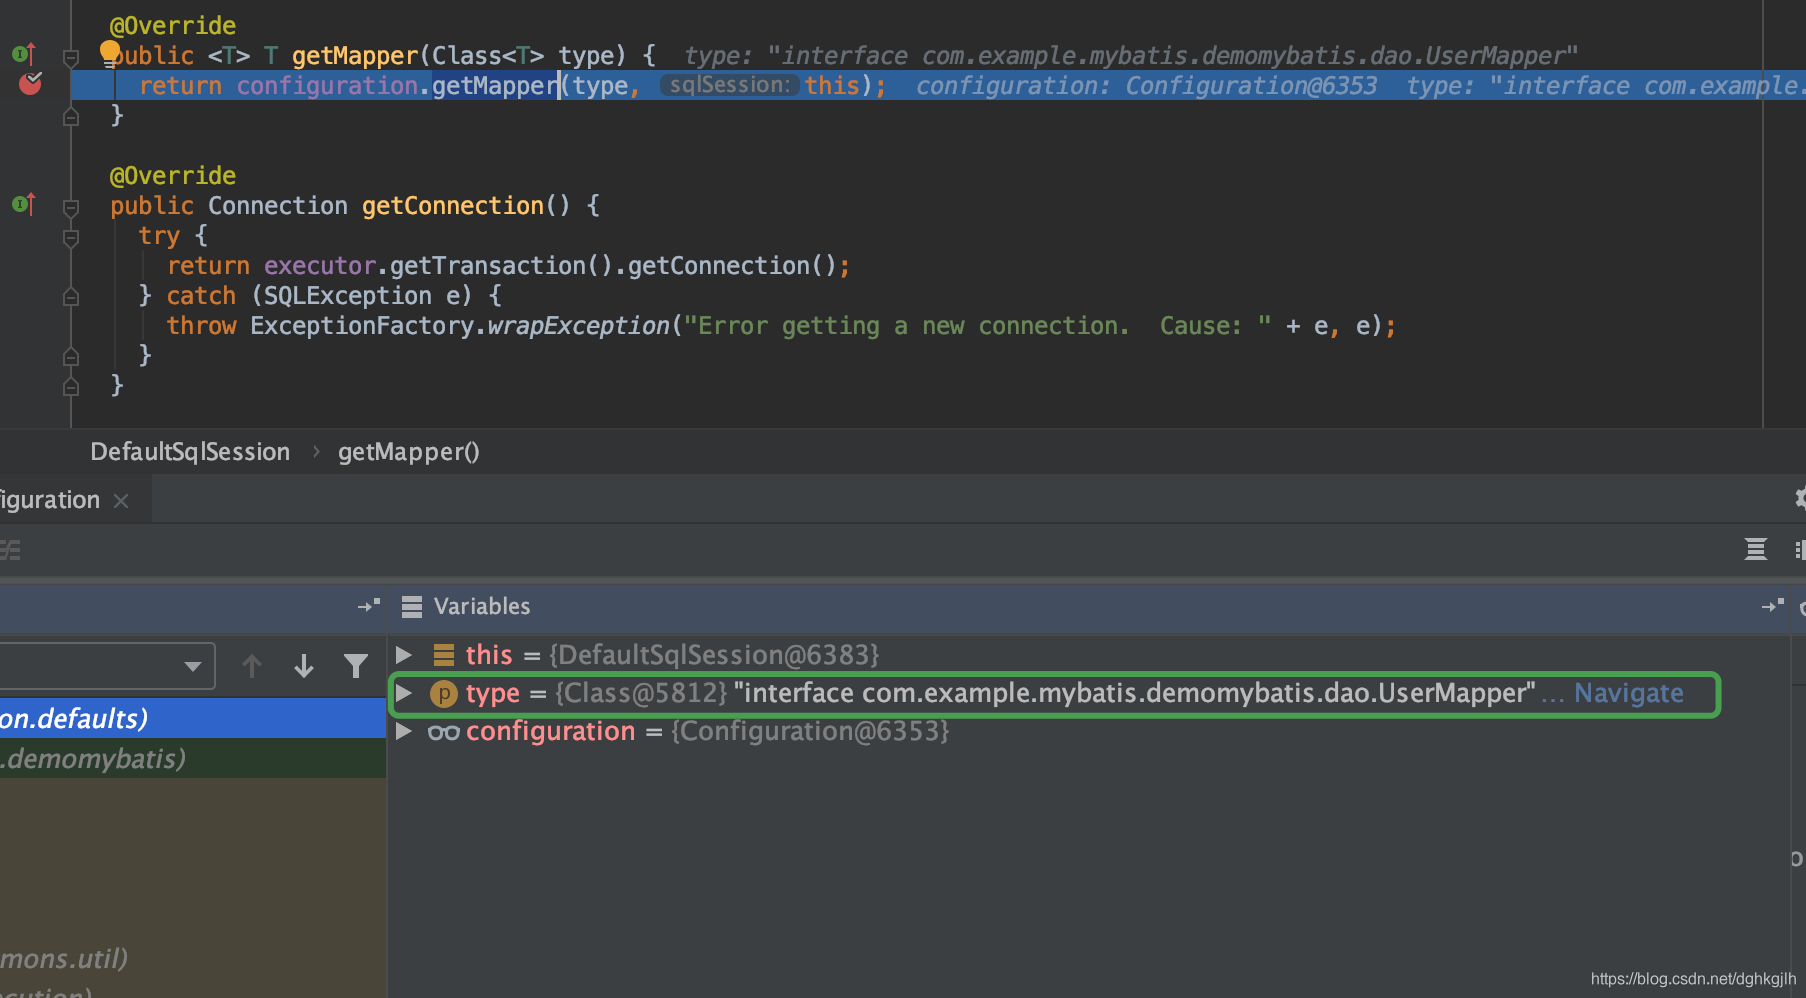Click the Navigate link for the type variable
The width and height of the screenshot is (1806, 998).
click(1628, 693)
